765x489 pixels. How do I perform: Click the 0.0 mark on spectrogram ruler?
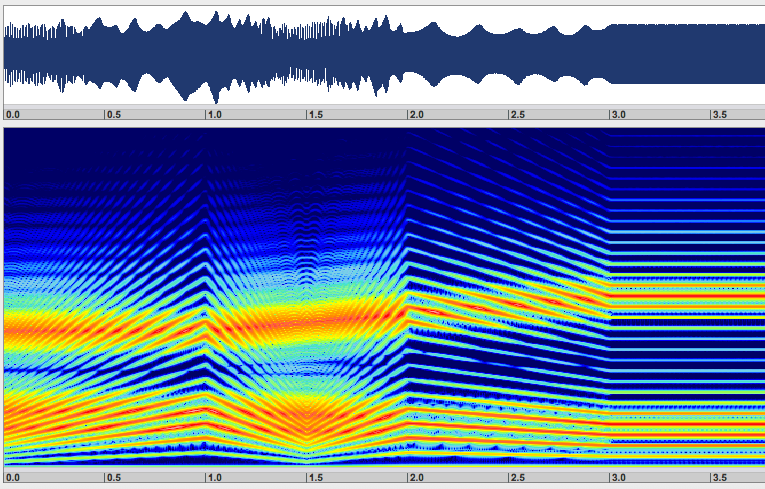(x=12, y=477)
